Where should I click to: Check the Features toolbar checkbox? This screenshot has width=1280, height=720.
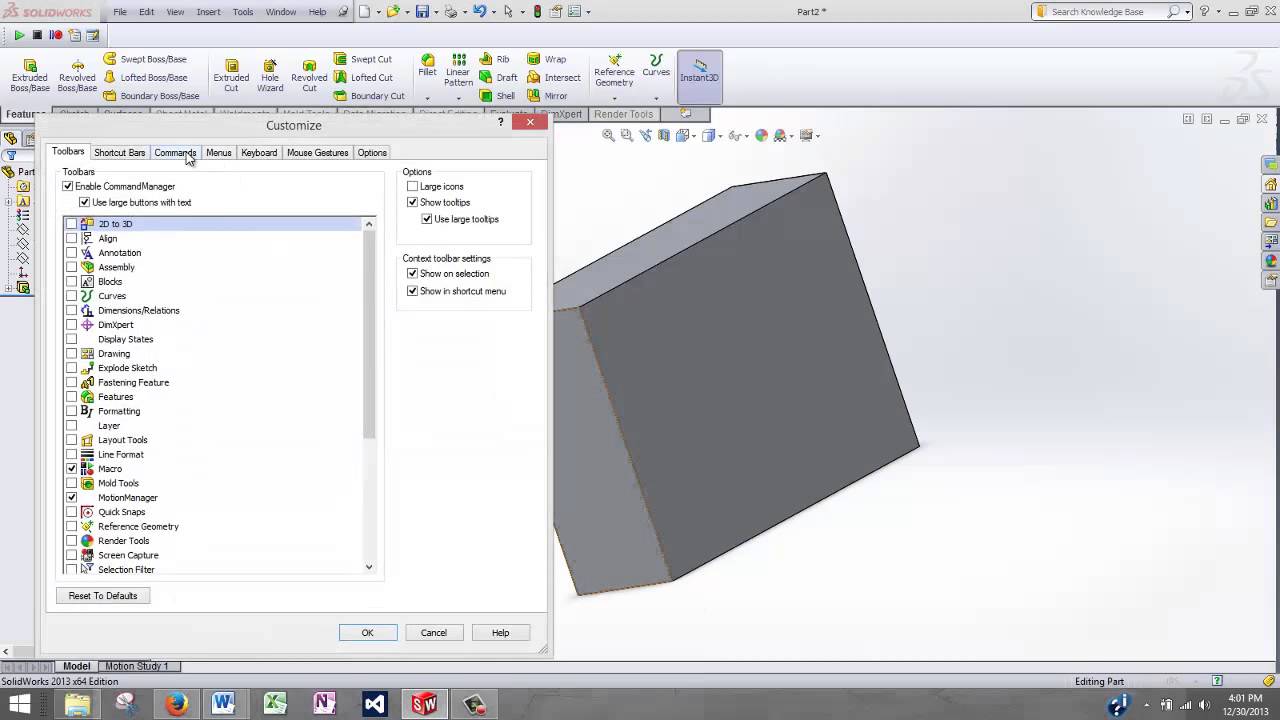(72, 397)
